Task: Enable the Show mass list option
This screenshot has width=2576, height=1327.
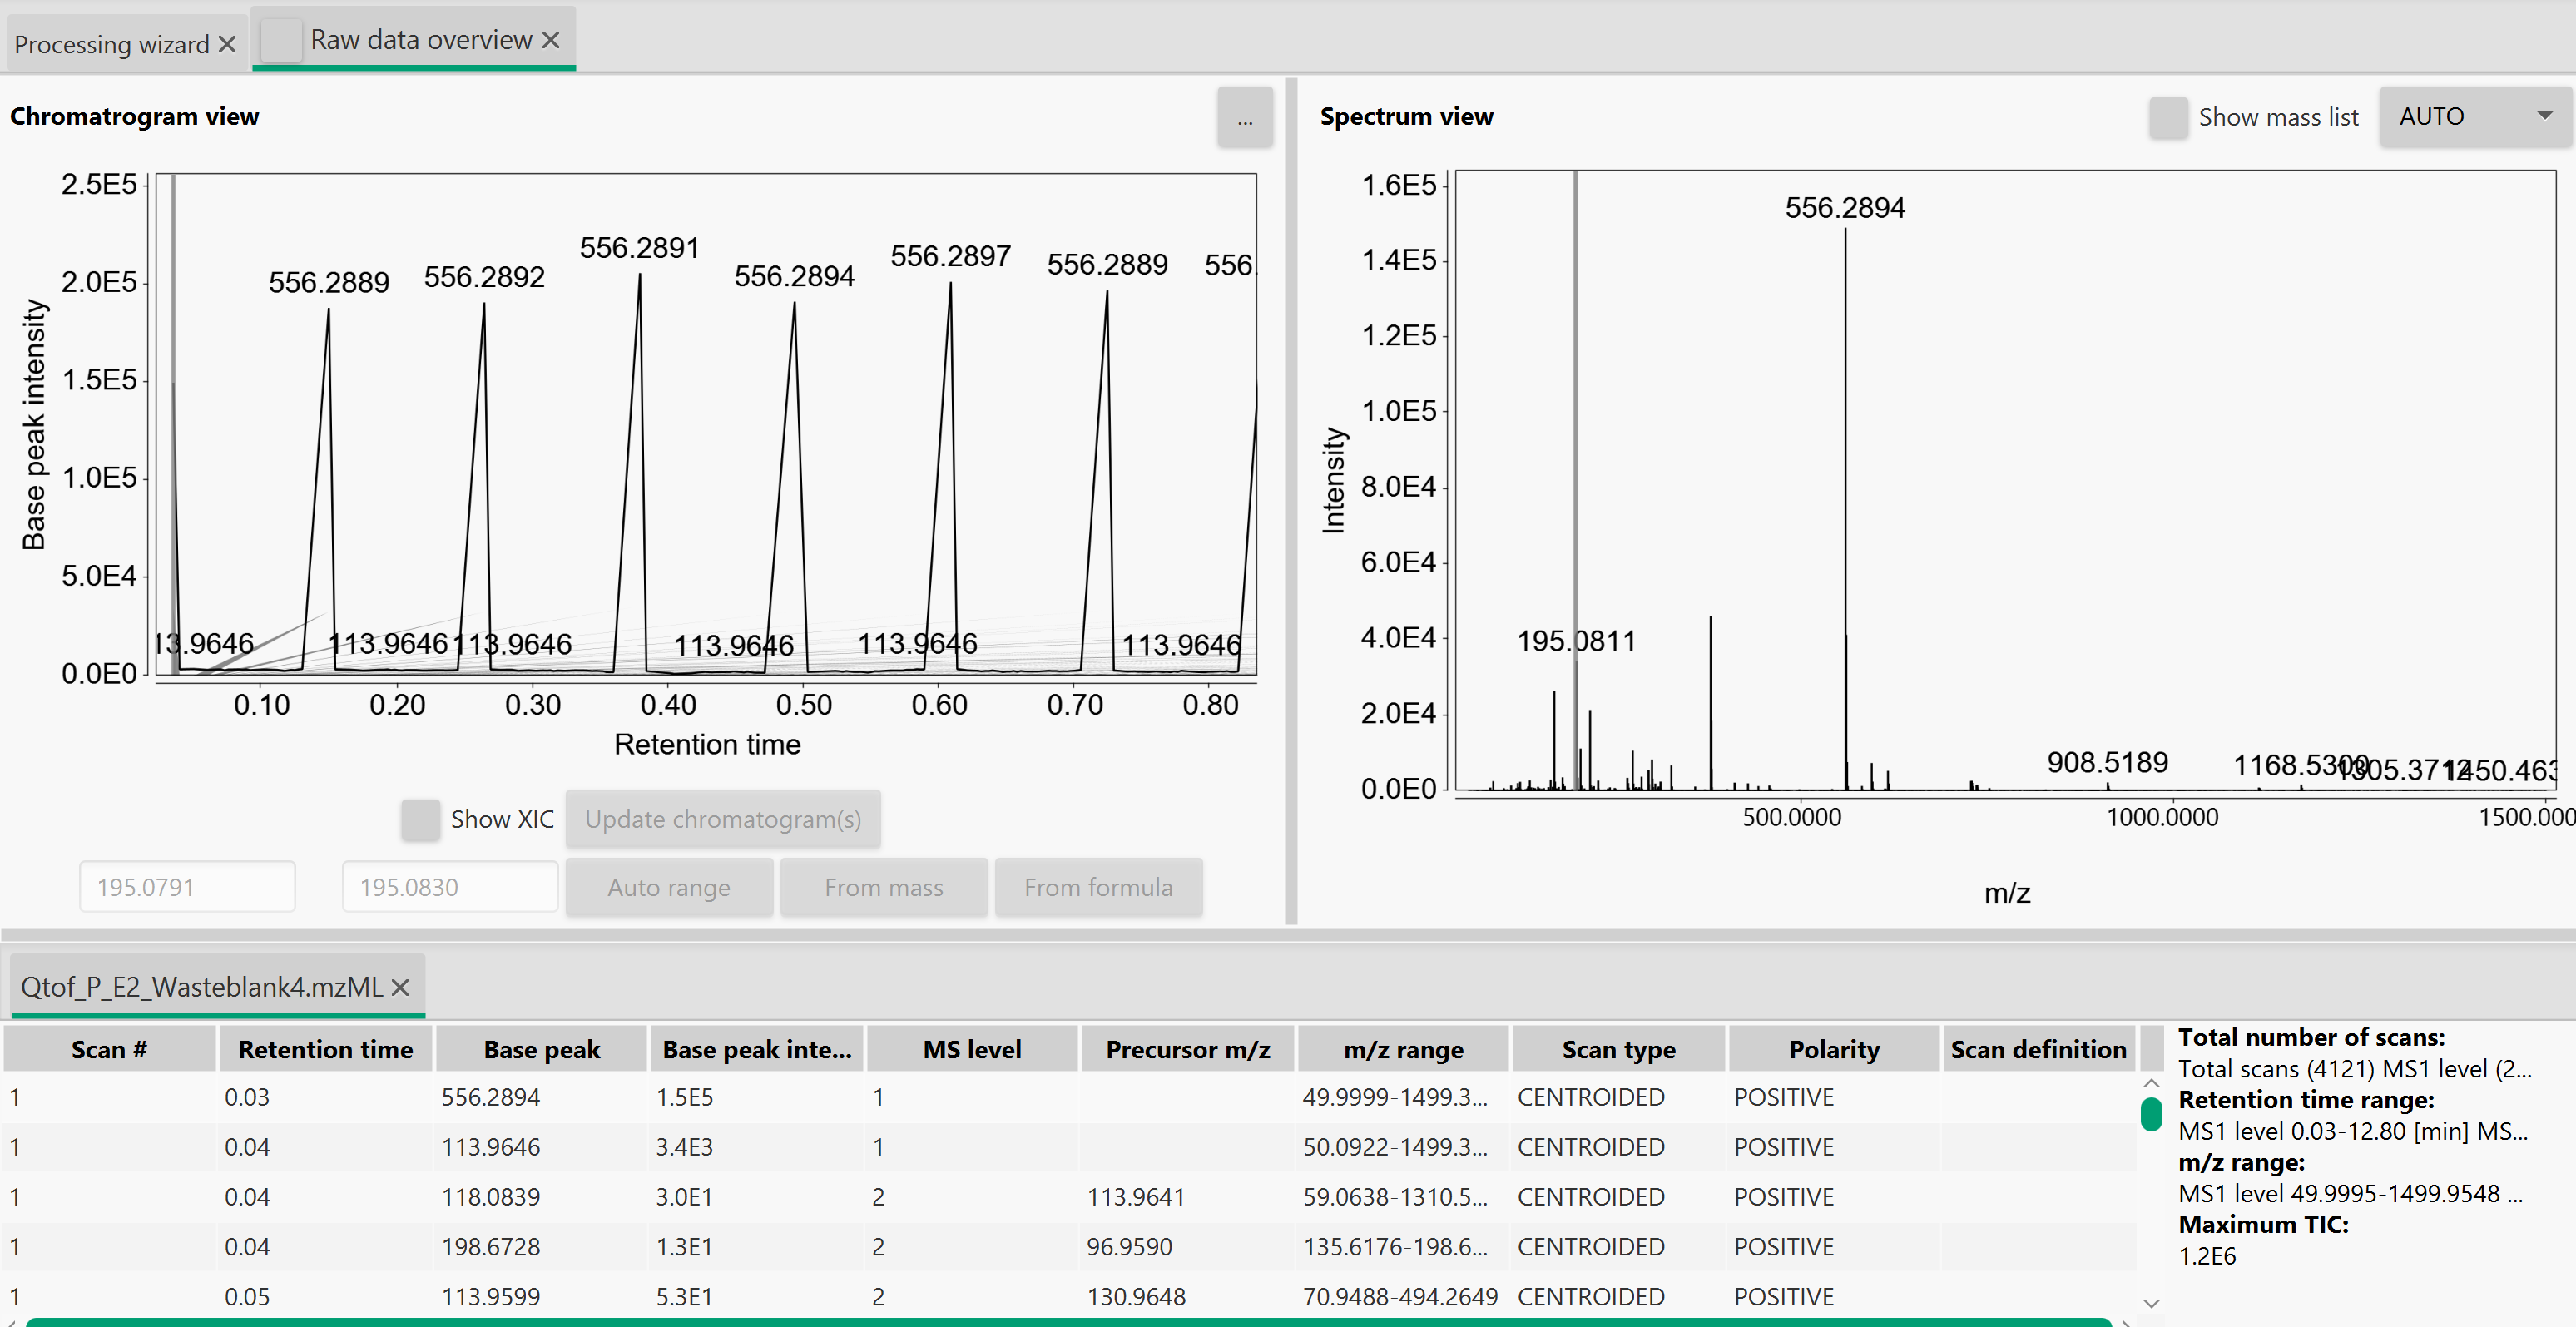Action: tap(2168, 117)
